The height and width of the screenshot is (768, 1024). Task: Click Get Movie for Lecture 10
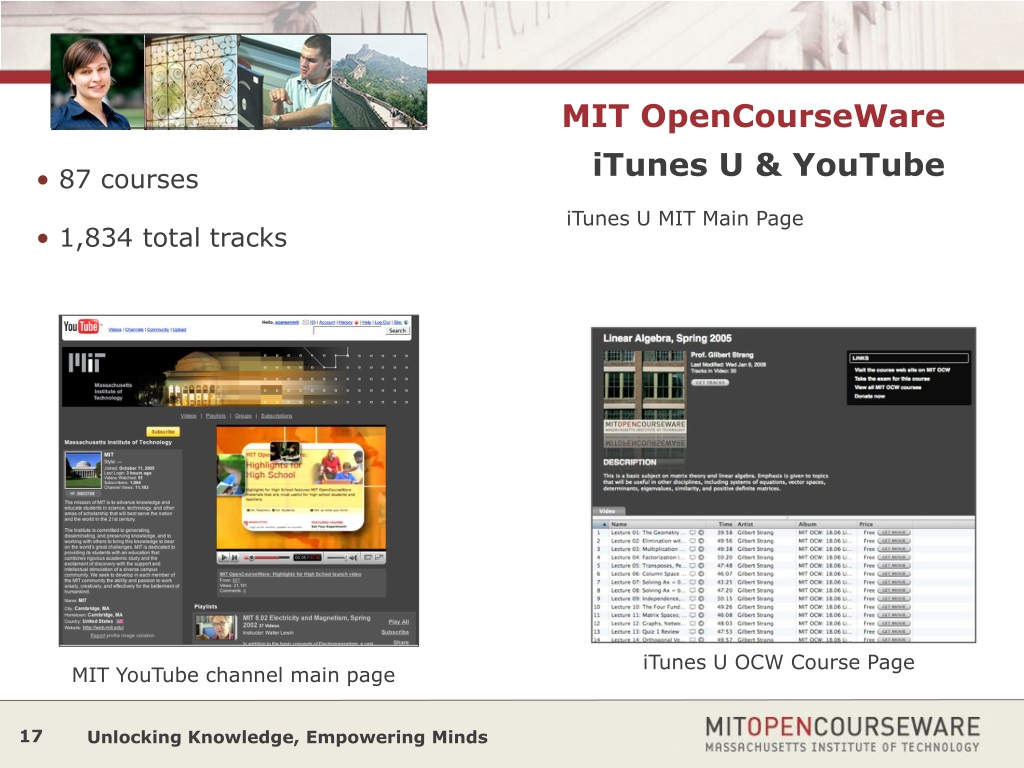(x=893, y=607)
